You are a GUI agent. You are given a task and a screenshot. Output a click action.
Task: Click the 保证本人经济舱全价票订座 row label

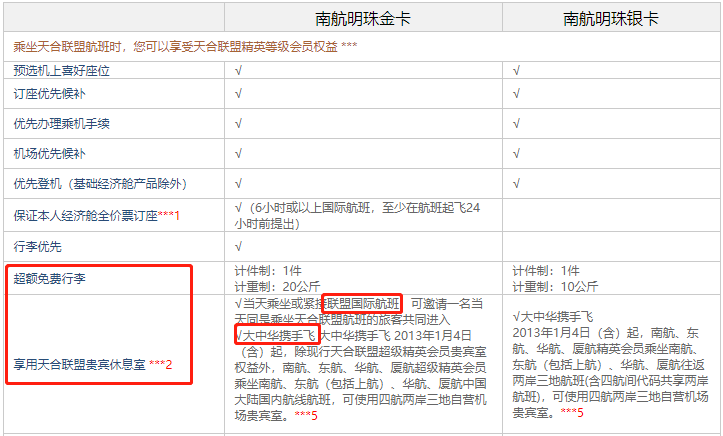click(85, 215)
